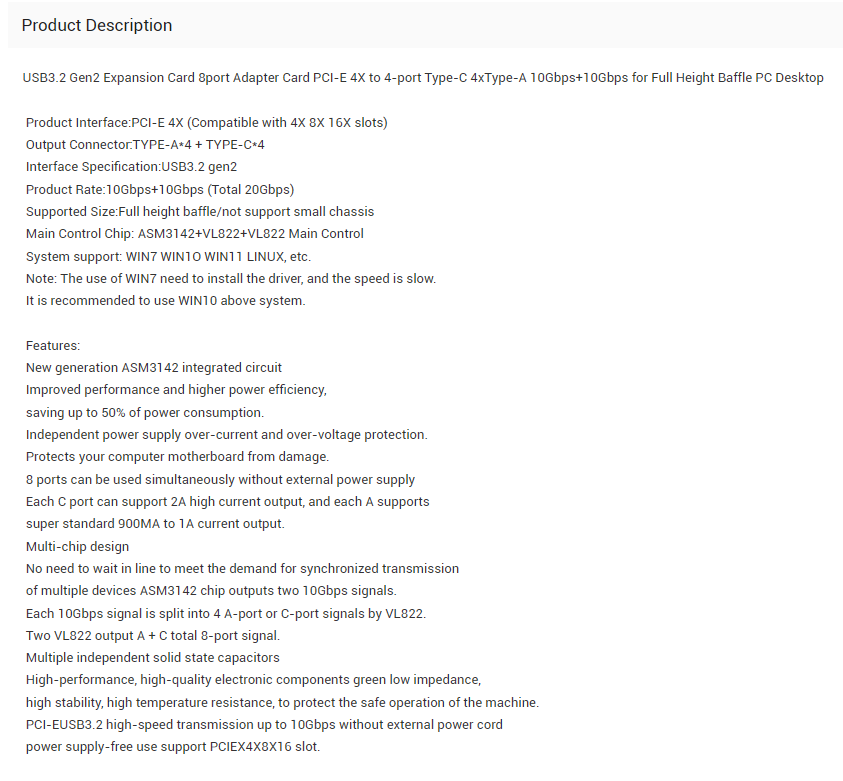Click the Main Control Chip ASM3142 line

(x=195, y=234)
